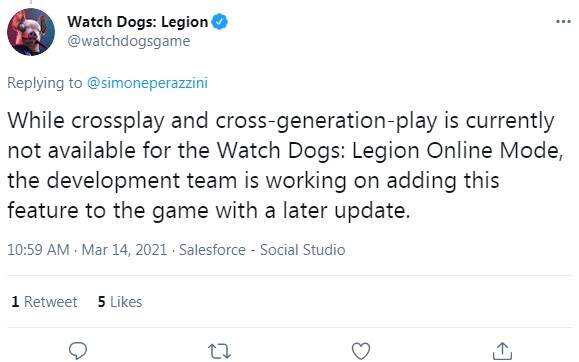Image resolution: width=579 pixels, height=362 pixels.
Task: Open the Mar 14, 2021 date link
Action: (124, 250)
